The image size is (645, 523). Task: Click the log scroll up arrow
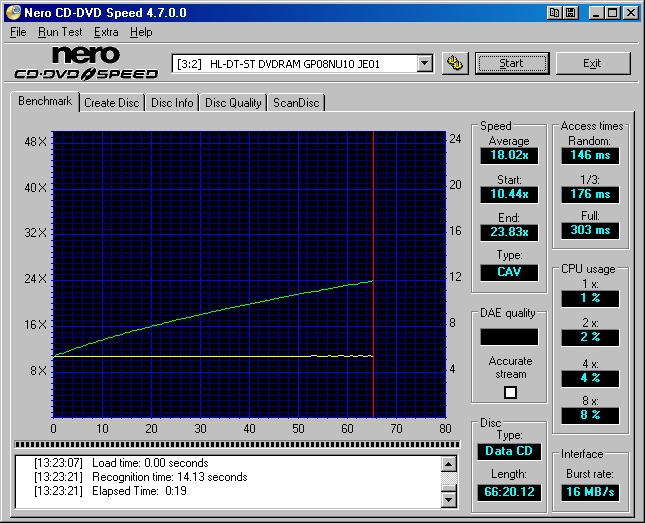tap(449, 464)
